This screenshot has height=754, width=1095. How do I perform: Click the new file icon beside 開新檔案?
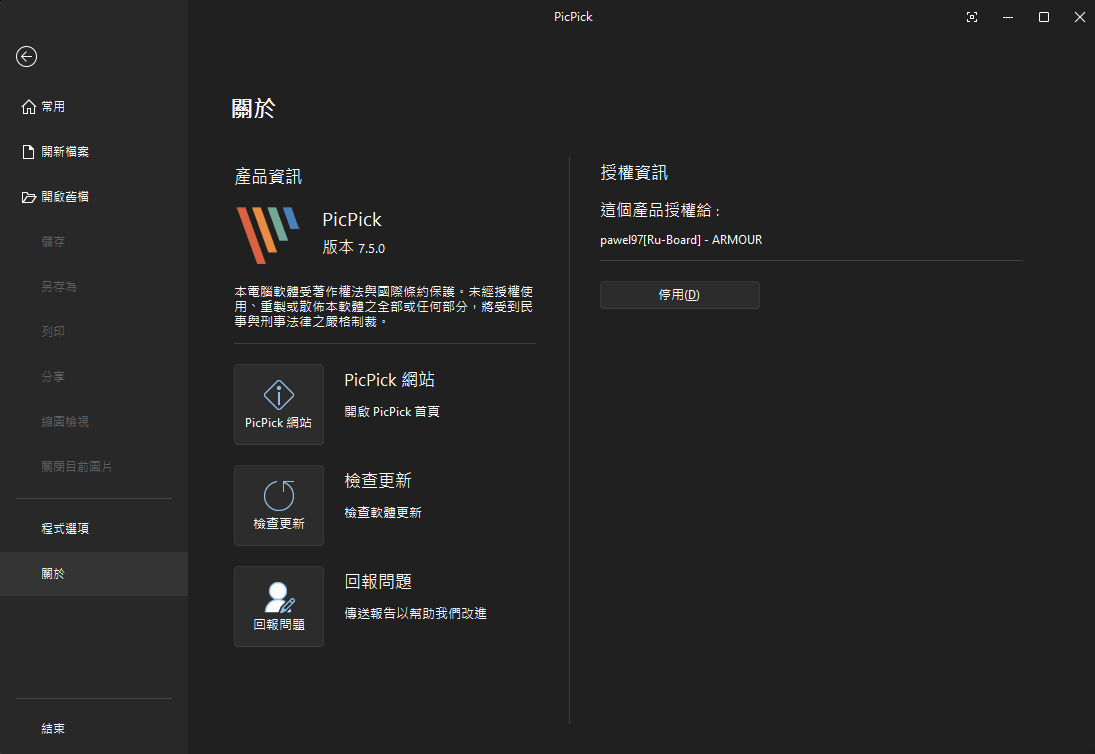point(29,151)
